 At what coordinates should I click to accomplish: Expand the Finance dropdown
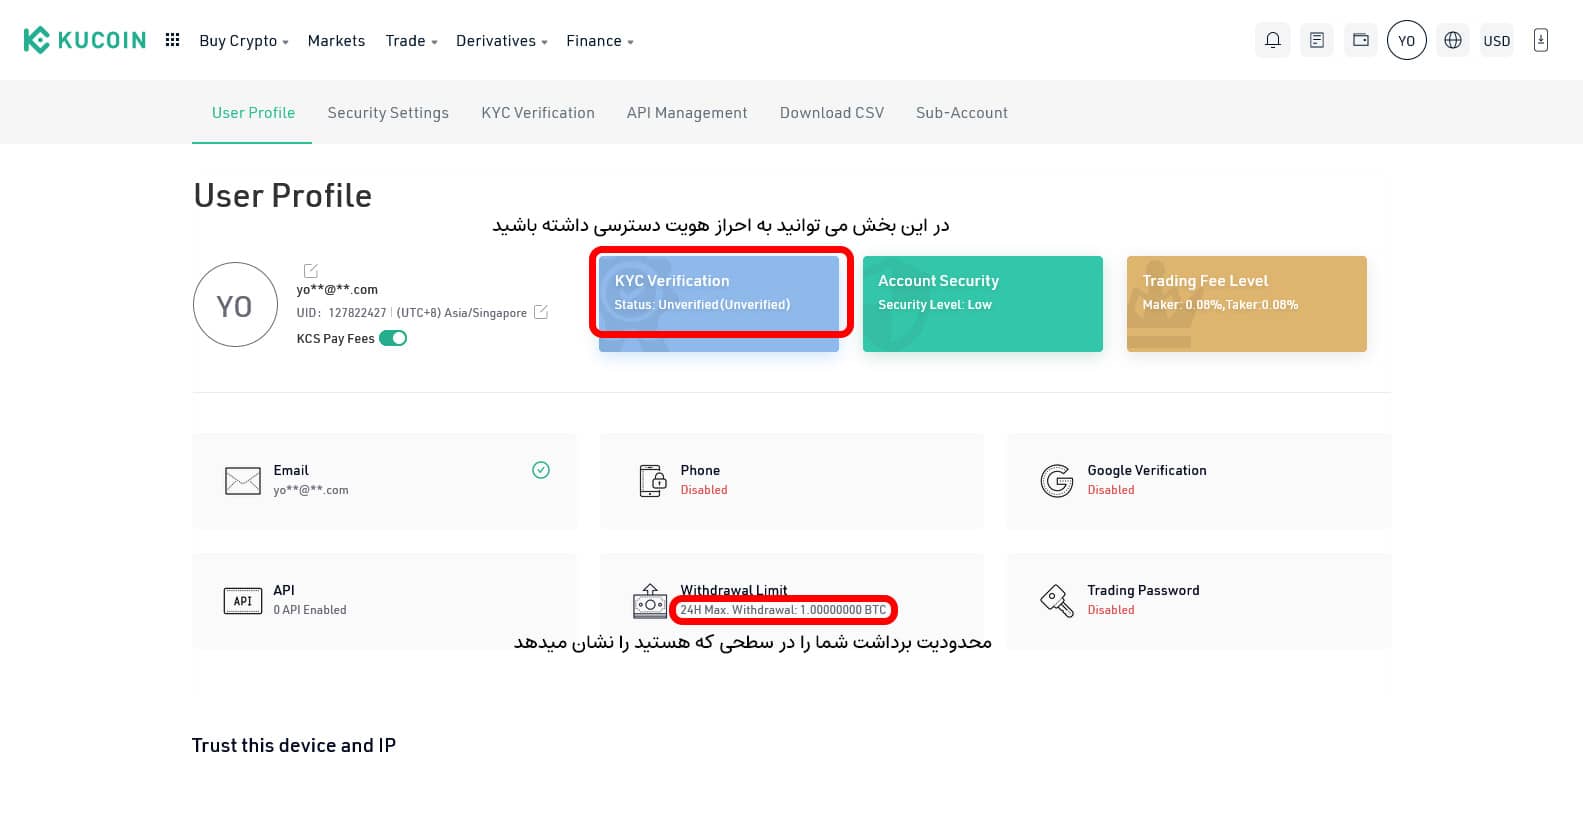(599, 41)
